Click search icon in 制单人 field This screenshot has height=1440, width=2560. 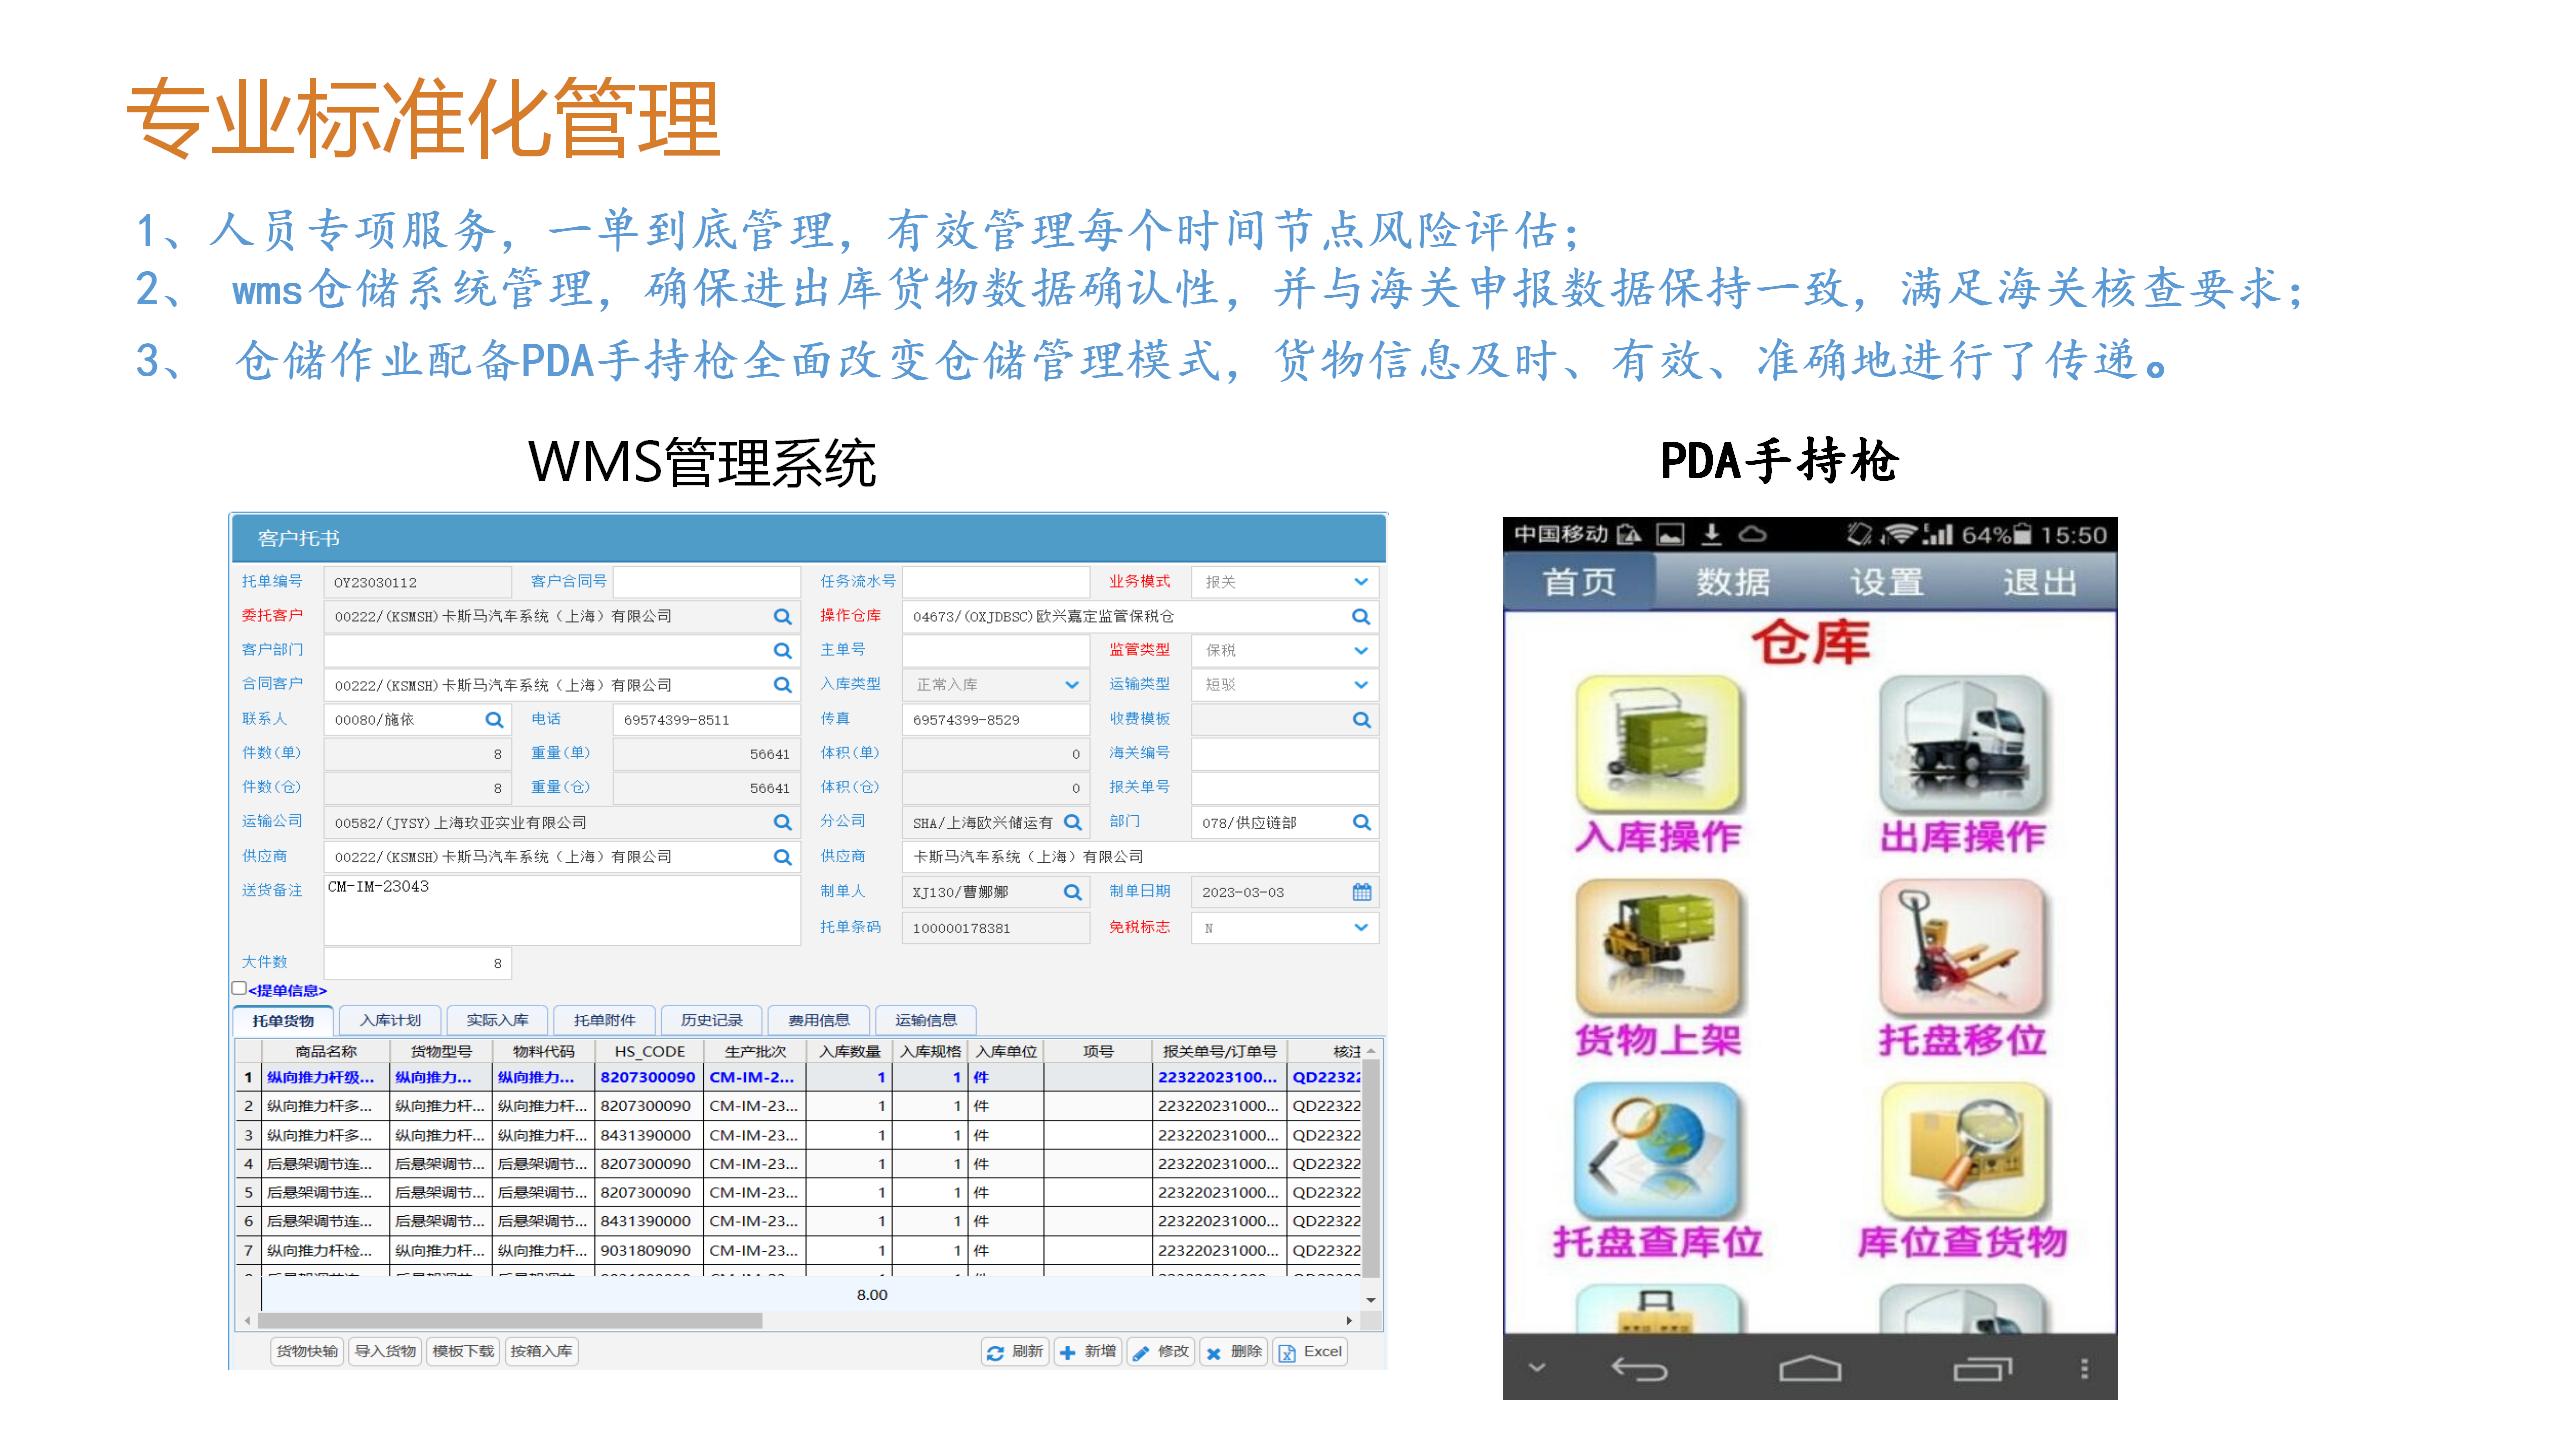tap(1073, 892)
